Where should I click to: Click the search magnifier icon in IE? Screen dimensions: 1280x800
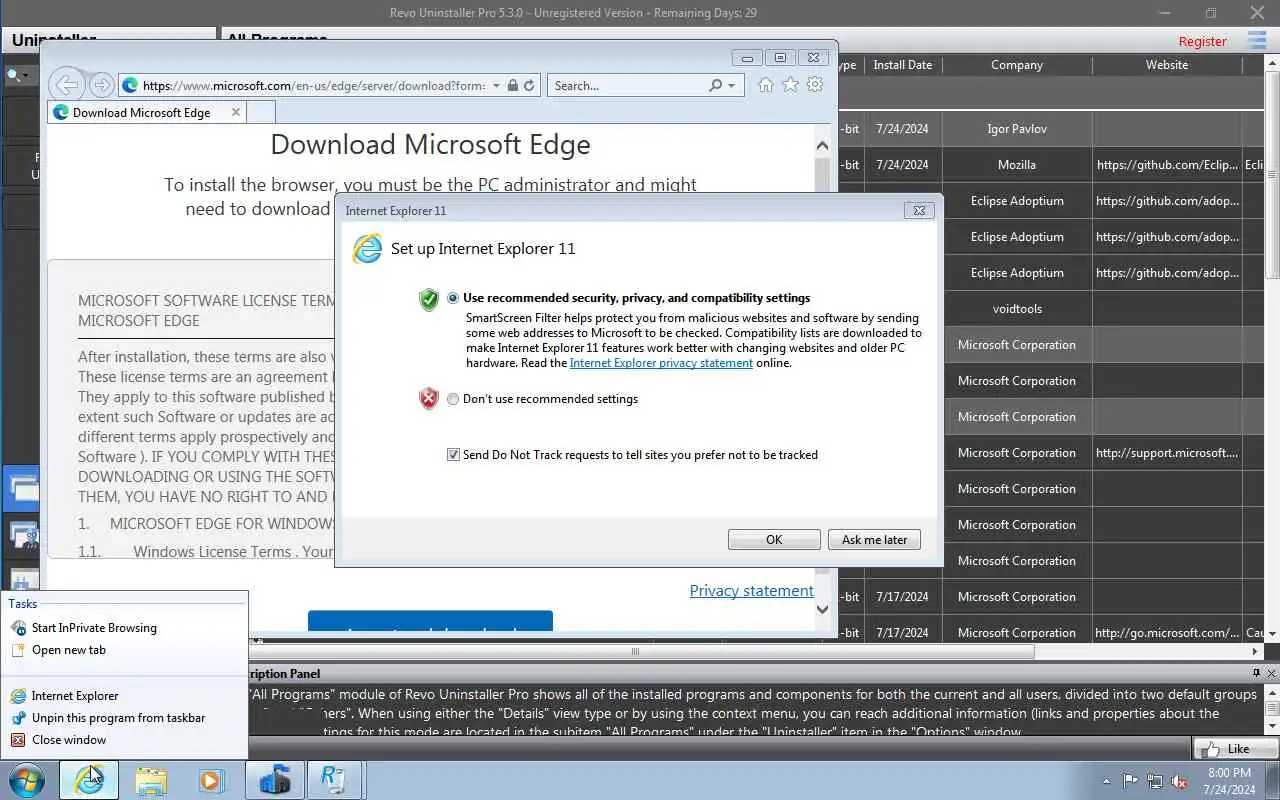(715, 86)
